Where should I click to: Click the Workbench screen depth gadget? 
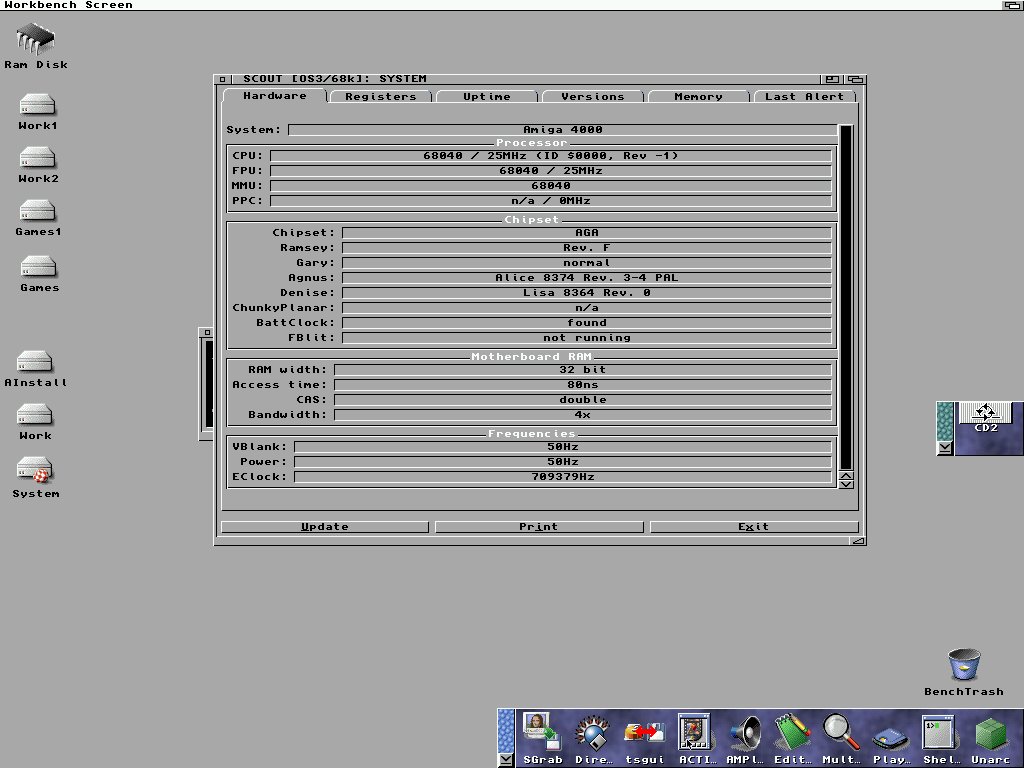pos(1013,5)
